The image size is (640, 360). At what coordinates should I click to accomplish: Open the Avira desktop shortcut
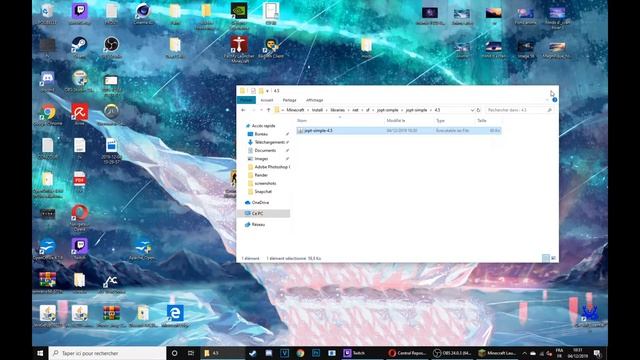pos(80,114)
